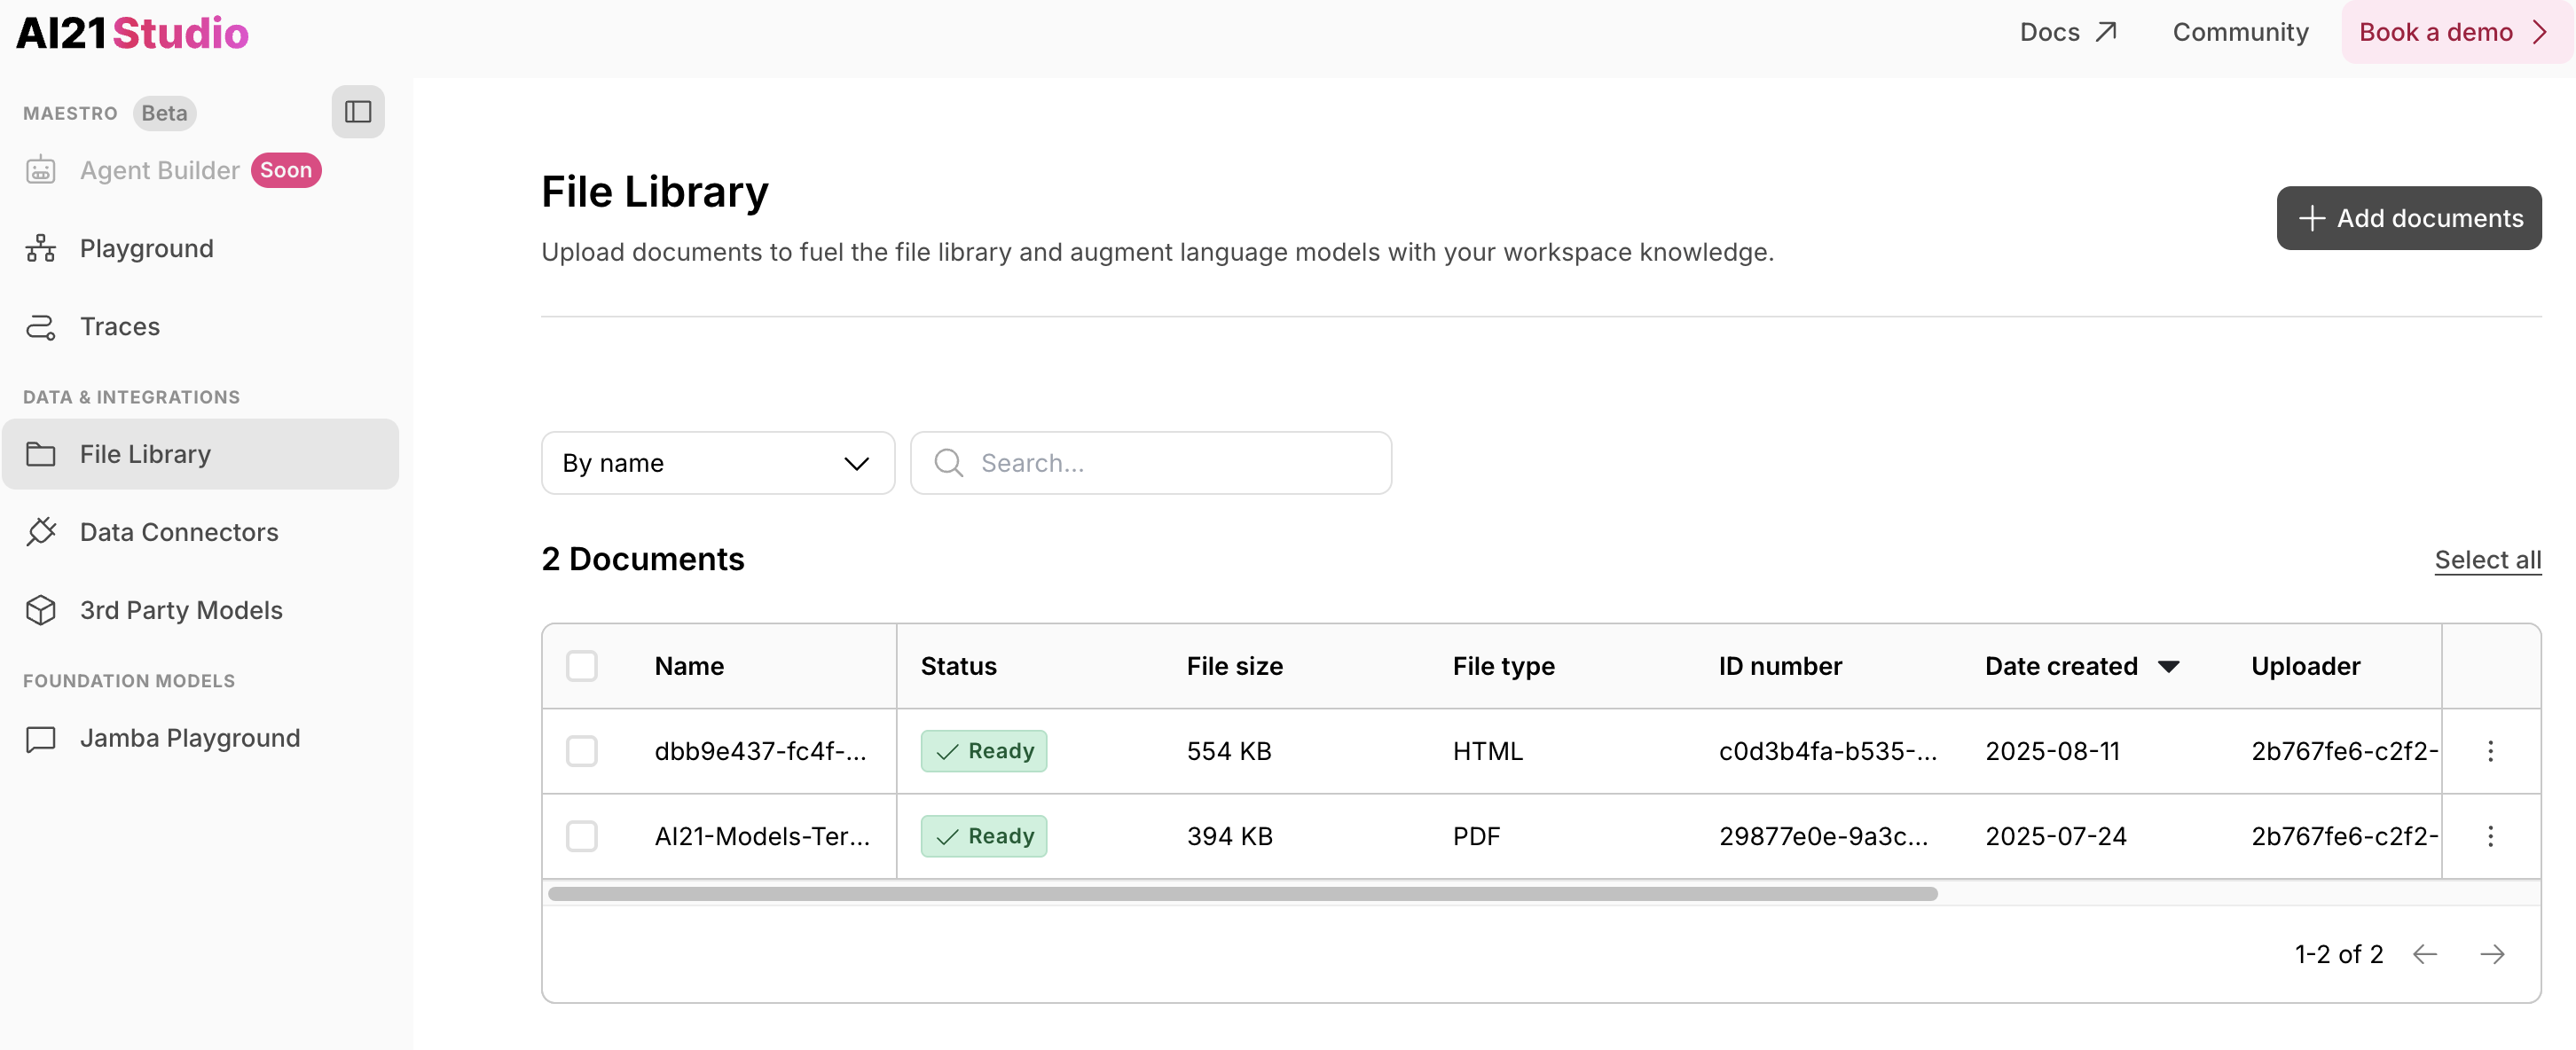Click the Add documents button
The width and height of the screenshot is (2576, 1050).
[2408, 217]
